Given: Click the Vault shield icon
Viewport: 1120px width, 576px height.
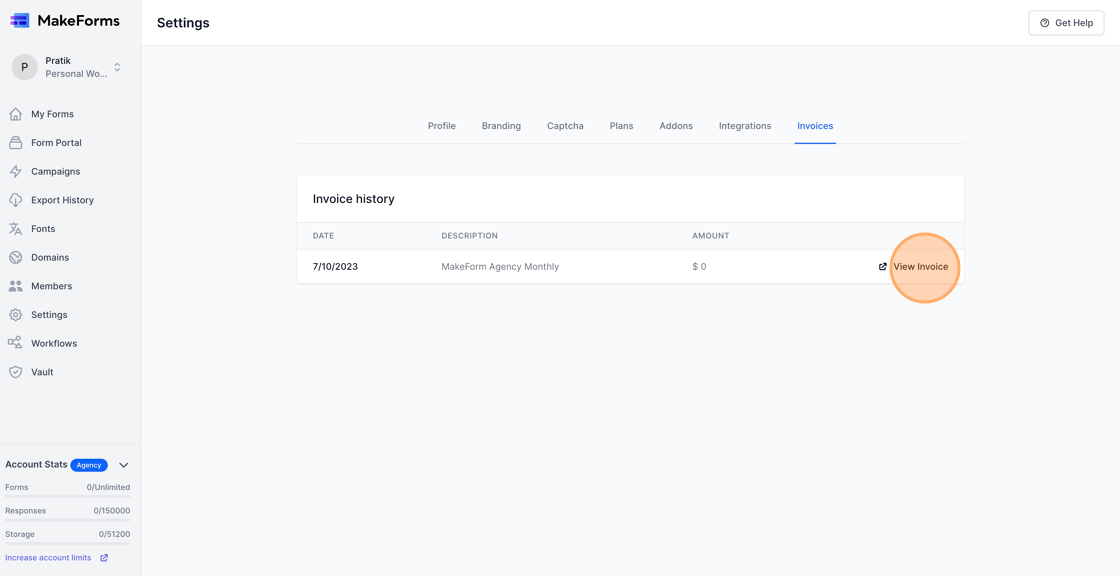Looking at the screenshot, I should pyautogui.click(x=15, y=372).
